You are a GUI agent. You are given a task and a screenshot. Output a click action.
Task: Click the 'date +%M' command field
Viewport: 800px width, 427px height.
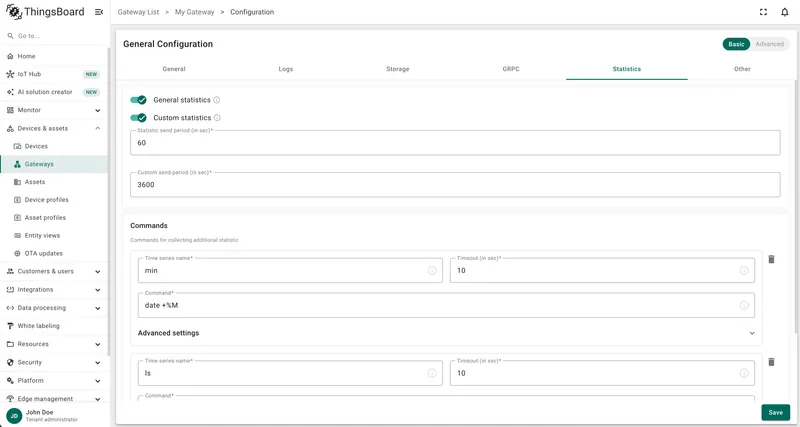click(x=446, y=305)
